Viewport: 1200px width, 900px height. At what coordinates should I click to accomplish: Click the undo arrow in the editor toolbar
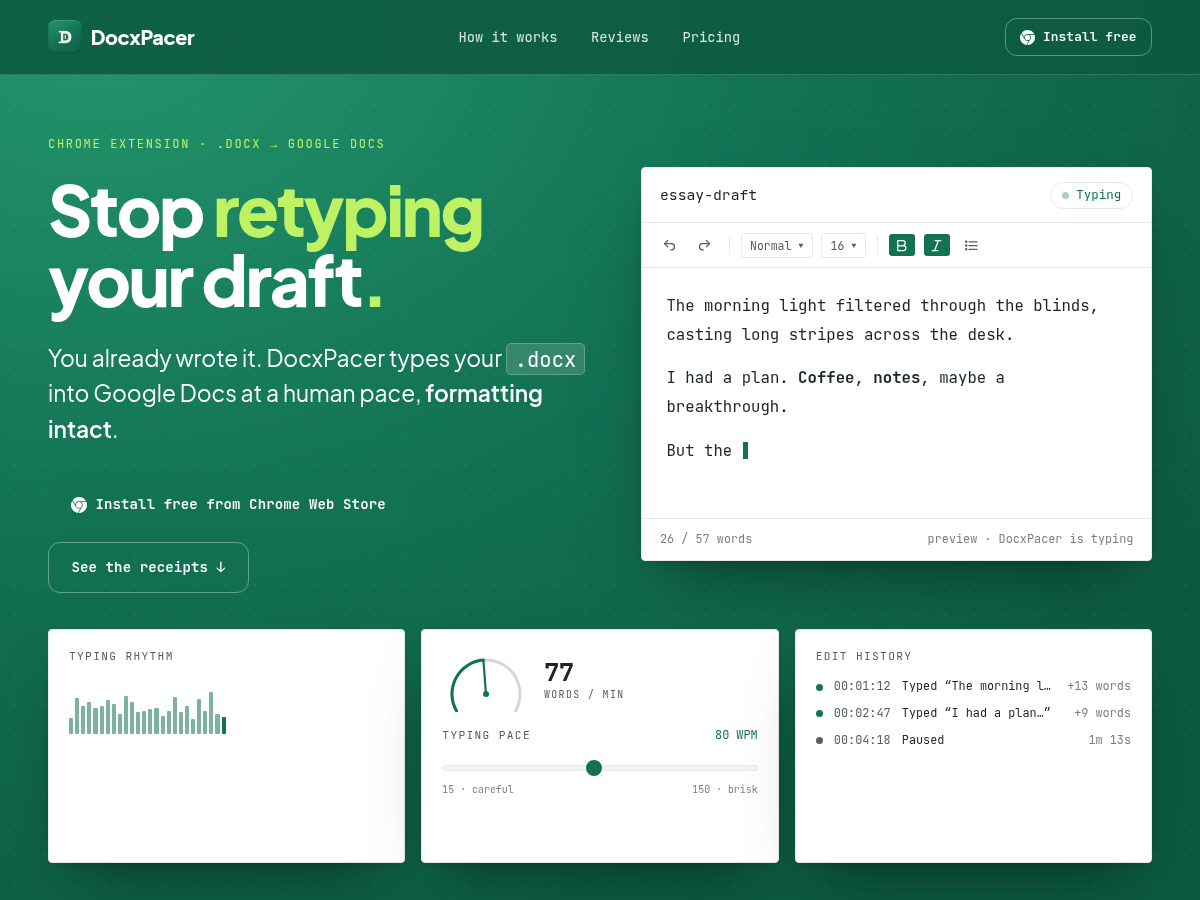pyautogui.click(x=670, y=245)
